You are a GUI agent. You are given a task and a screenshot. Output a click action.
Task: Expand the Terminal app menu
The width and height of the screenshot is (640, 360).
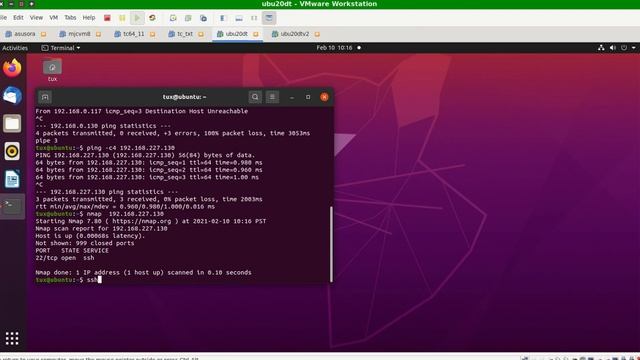tap(60, 48)
